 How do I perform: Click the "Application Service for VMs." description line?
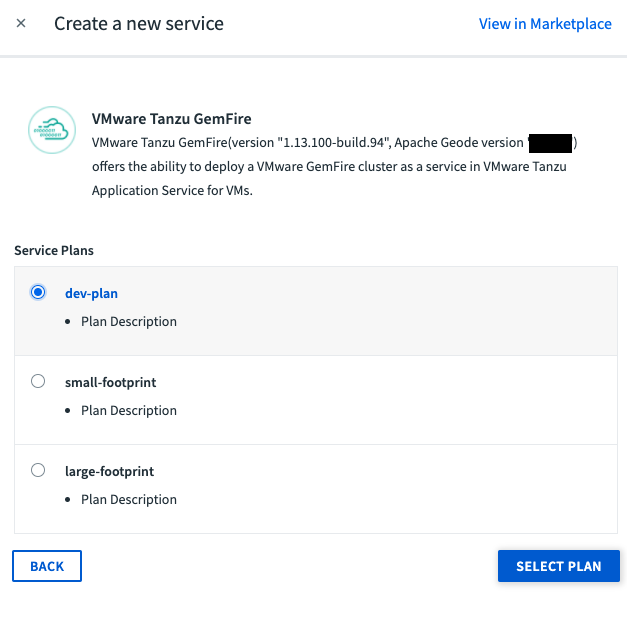click(172, 190)
